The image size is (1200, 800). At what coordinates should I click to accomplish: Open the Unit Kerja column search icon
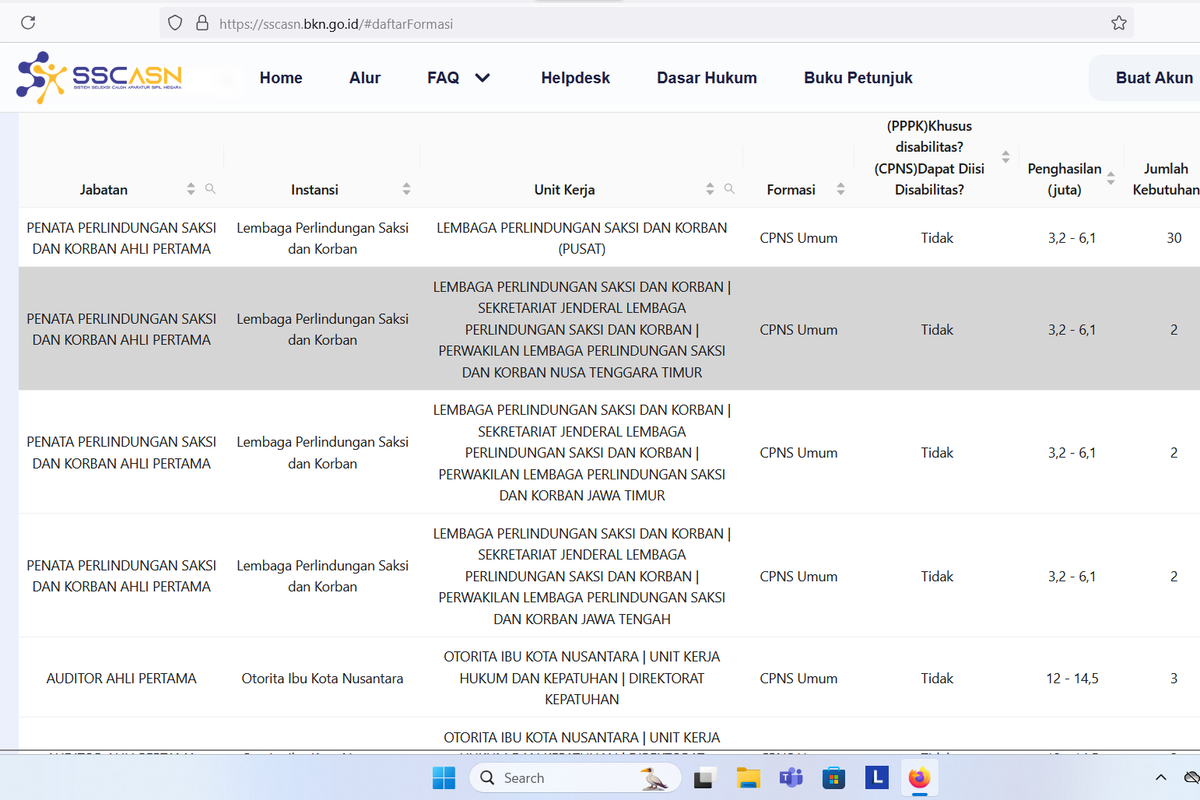(x=729, y=189)
